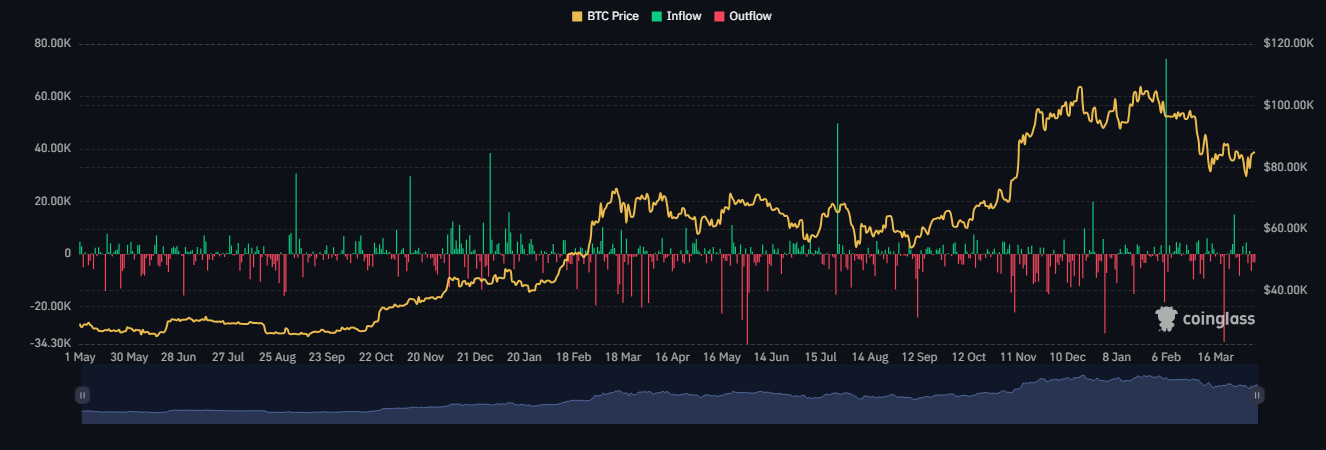Click the '6 Feb' date label
The width and height of the screenshot is (1326, 450).
1166,357
